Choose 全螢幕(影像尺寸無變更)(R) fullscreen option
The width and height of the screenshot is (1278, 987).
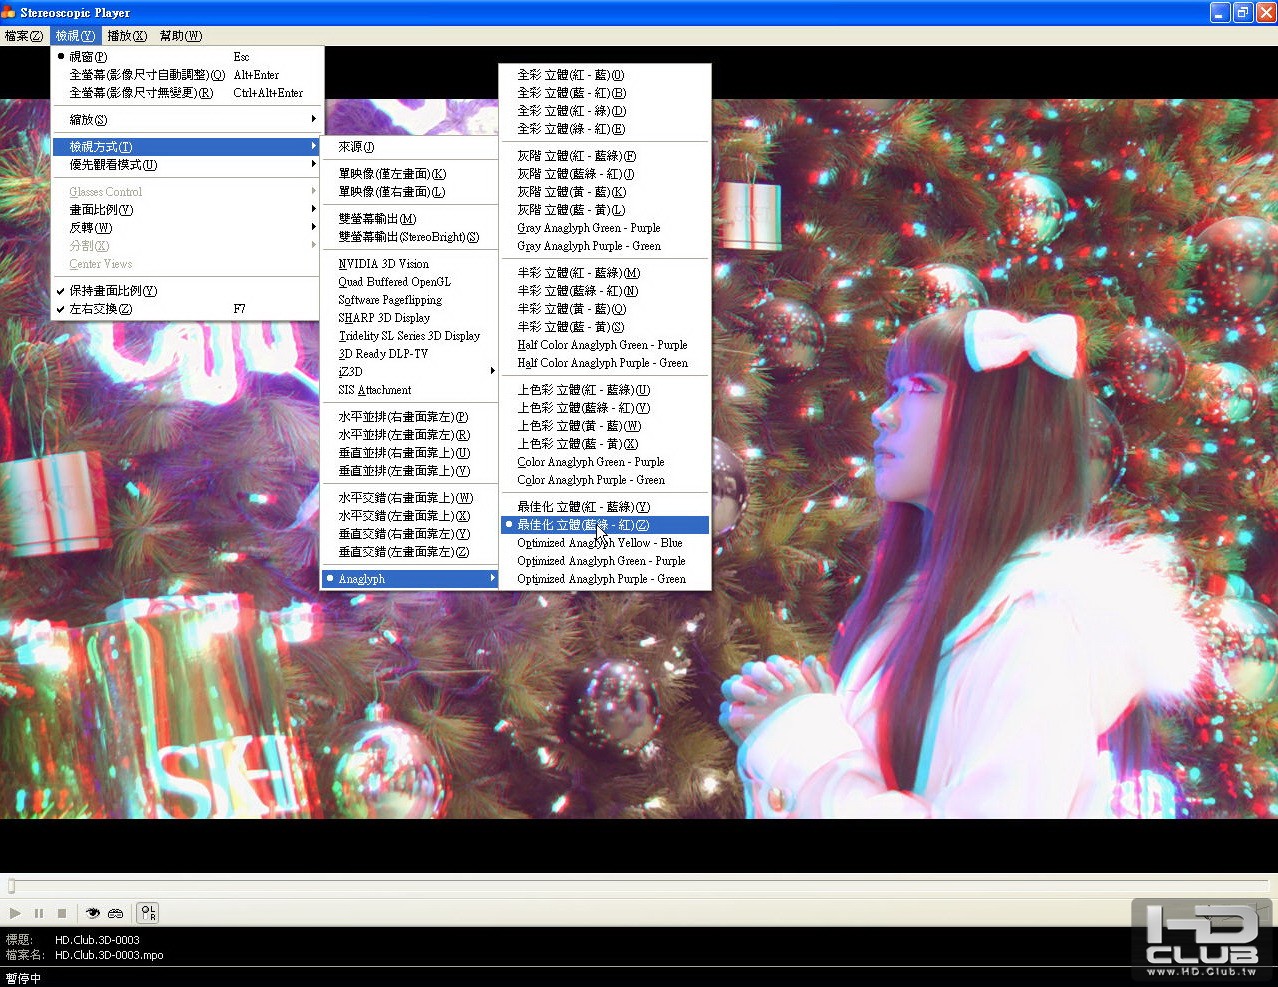pos(186,93)
